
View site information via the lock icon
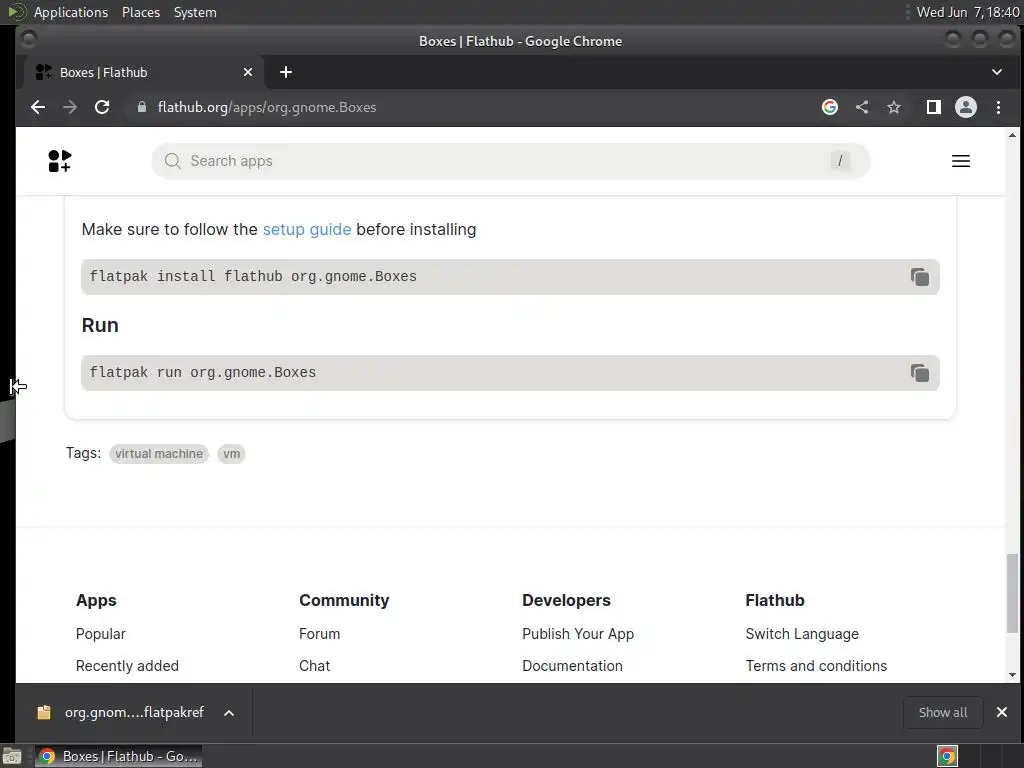tap(142, 107)
